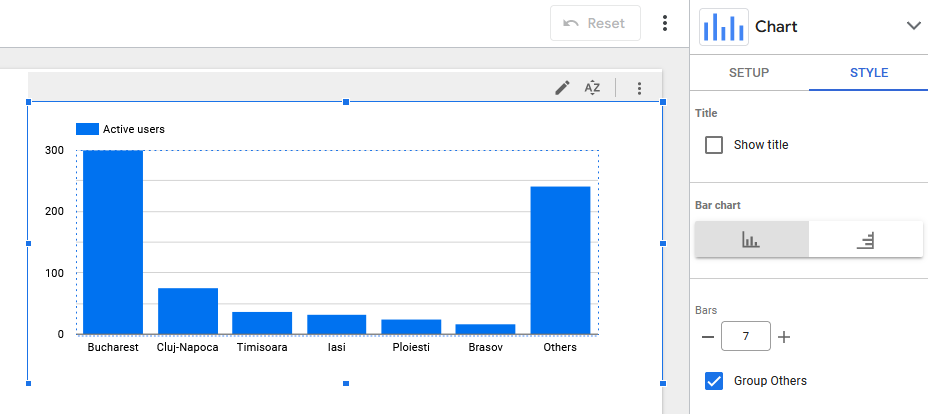Click the Ploiesti axis label
Image resolution: width=928 pixels, height=414 pixels.
tap(411, 348)
